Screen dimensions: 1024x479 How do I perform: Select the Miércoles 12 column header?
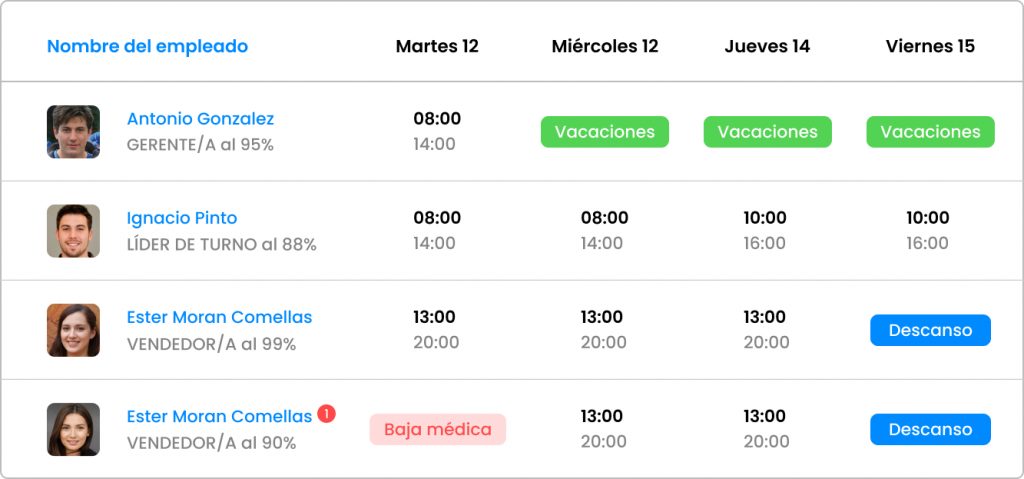point(605,46)
